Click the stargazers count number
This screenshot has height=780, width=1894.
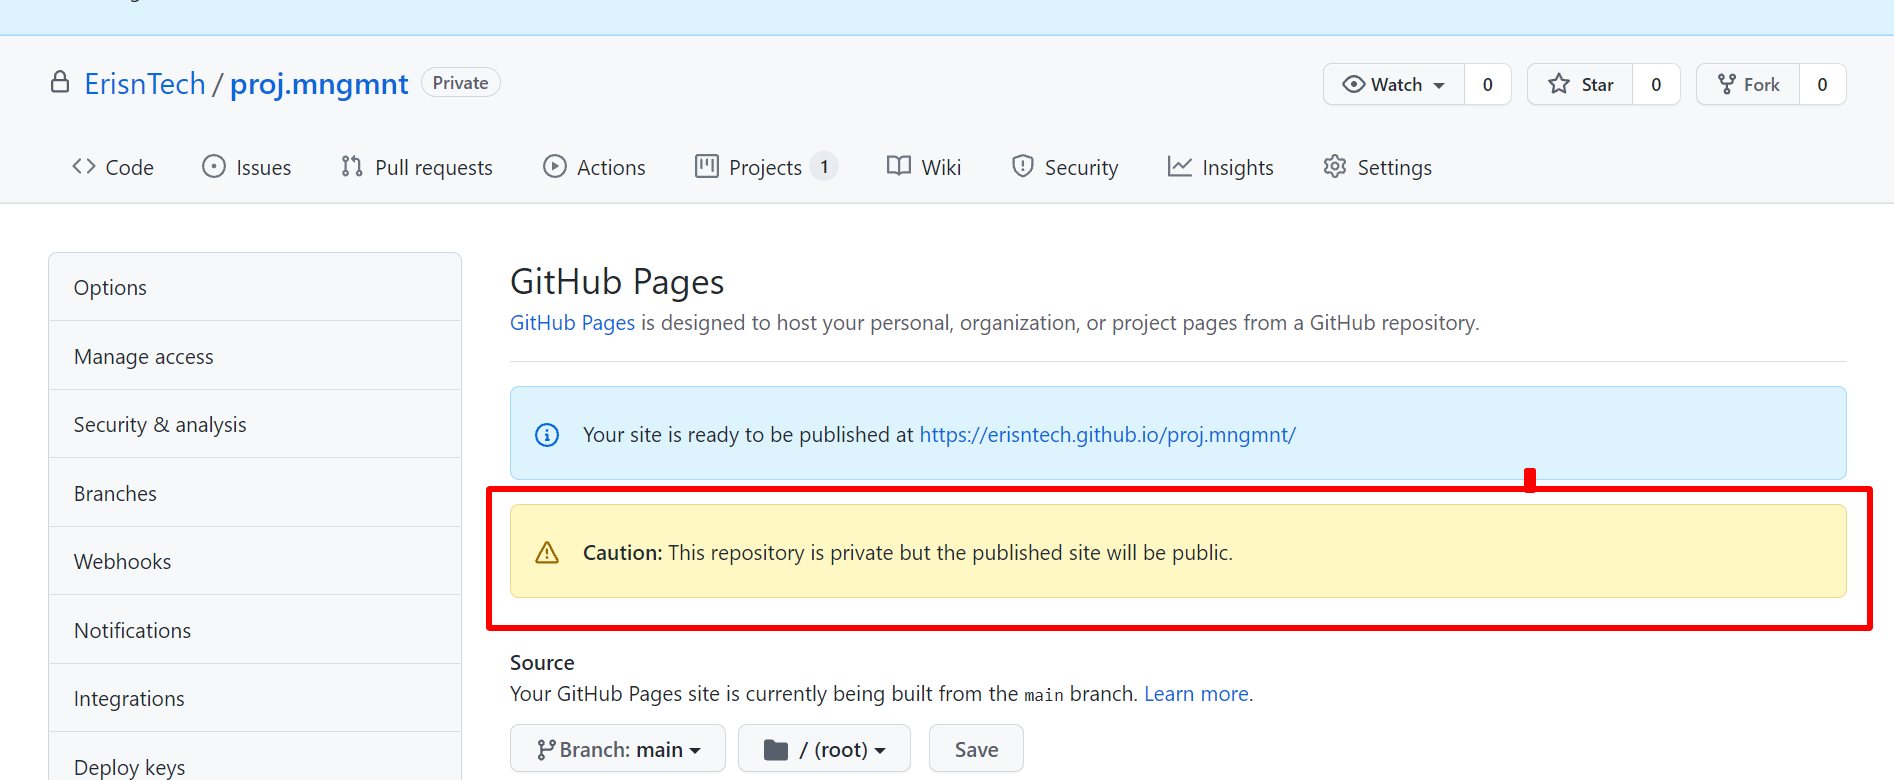point(1656,84)
